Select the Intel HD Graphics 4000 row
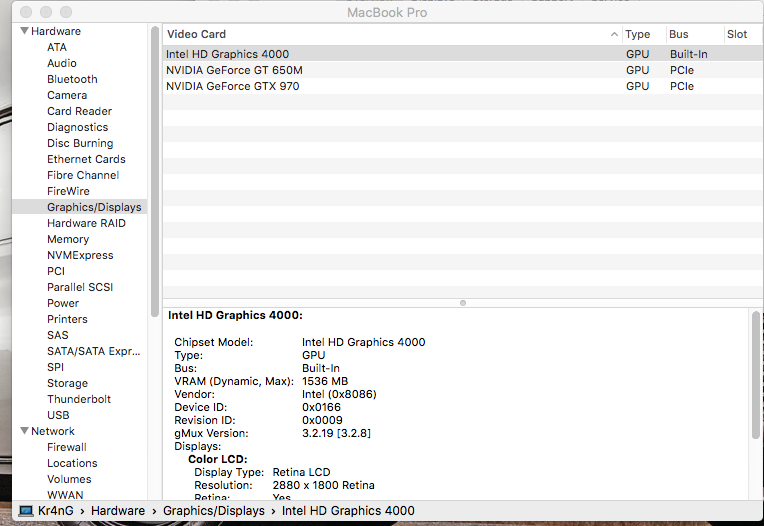 463,54
